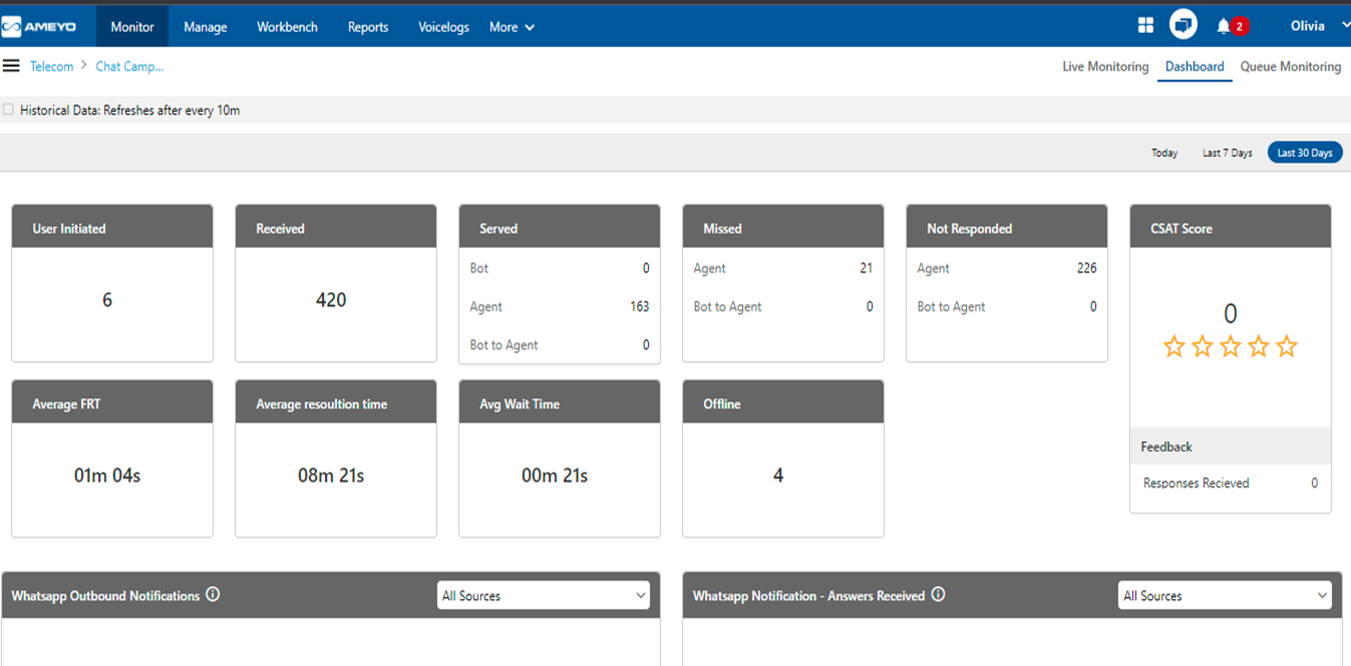Click the Responses Recieved label
Viewport: 1351px width, 666px height.
coord(1196,483)
